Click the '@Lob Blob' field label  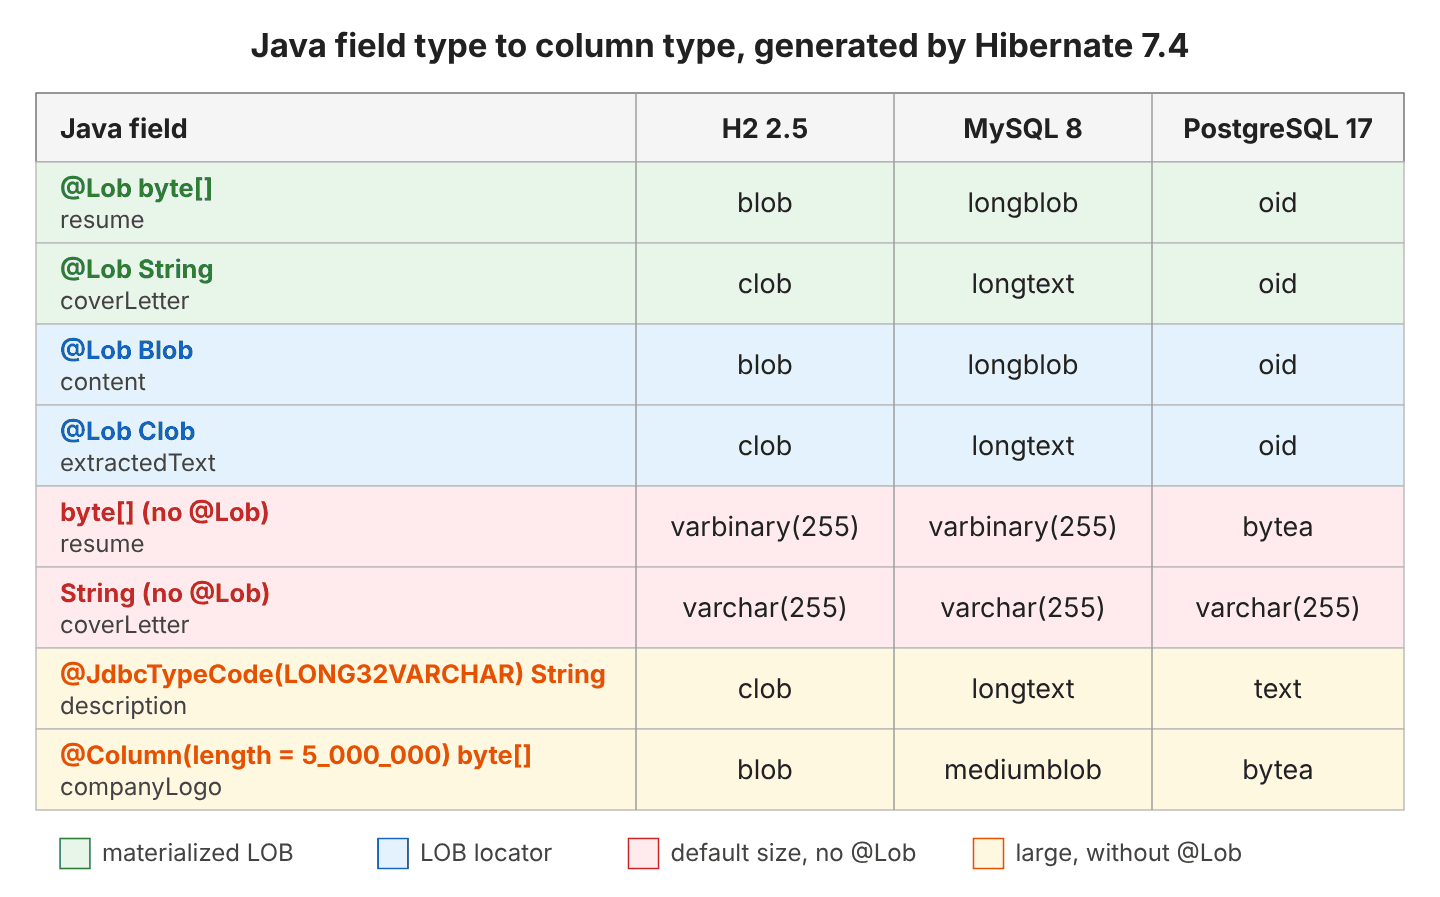(126, 351)
